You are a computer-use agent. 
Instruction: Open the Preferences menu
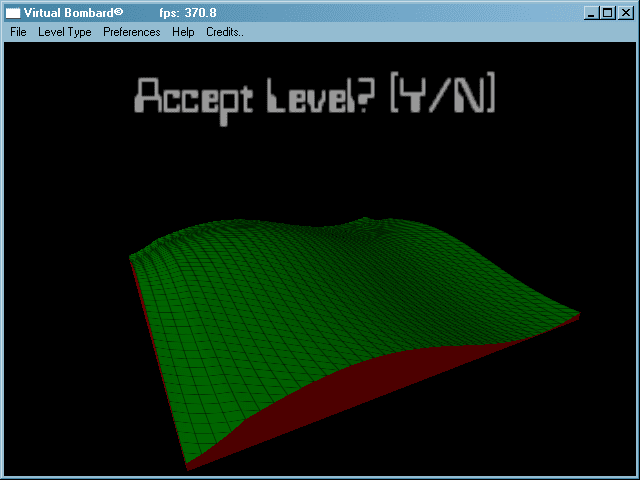tap(131, 32)
